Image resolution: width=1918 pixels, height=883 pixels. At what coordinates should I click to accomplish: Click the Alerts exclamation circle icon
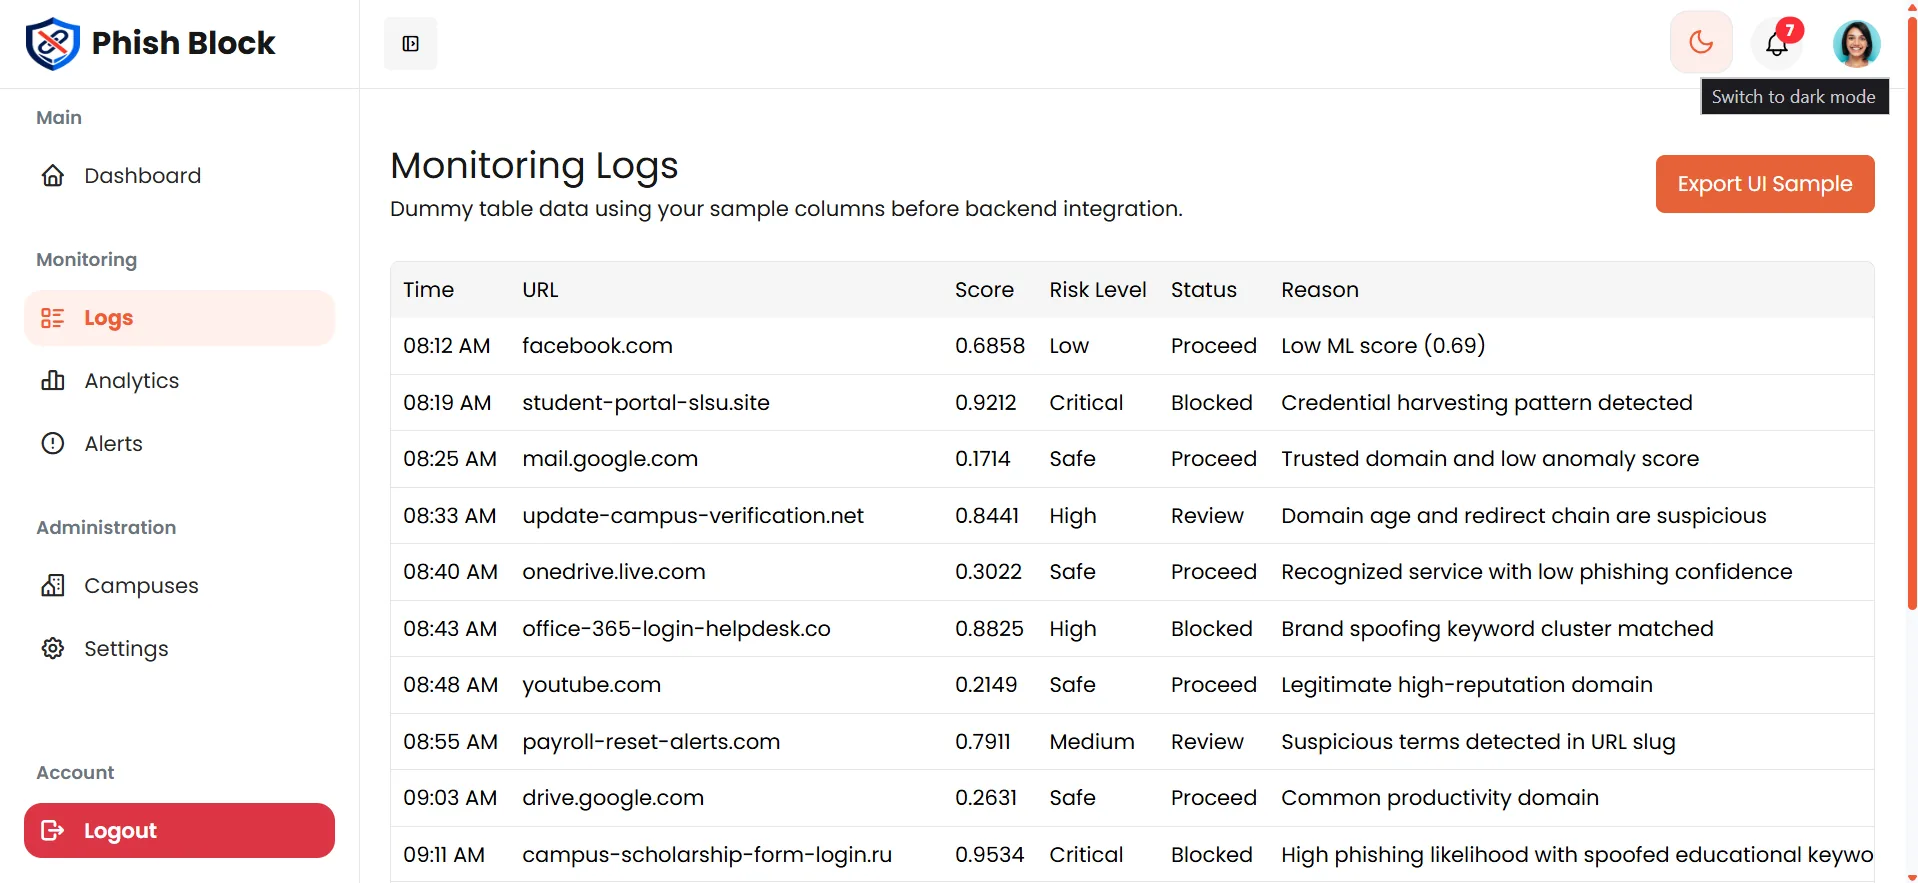53,443
